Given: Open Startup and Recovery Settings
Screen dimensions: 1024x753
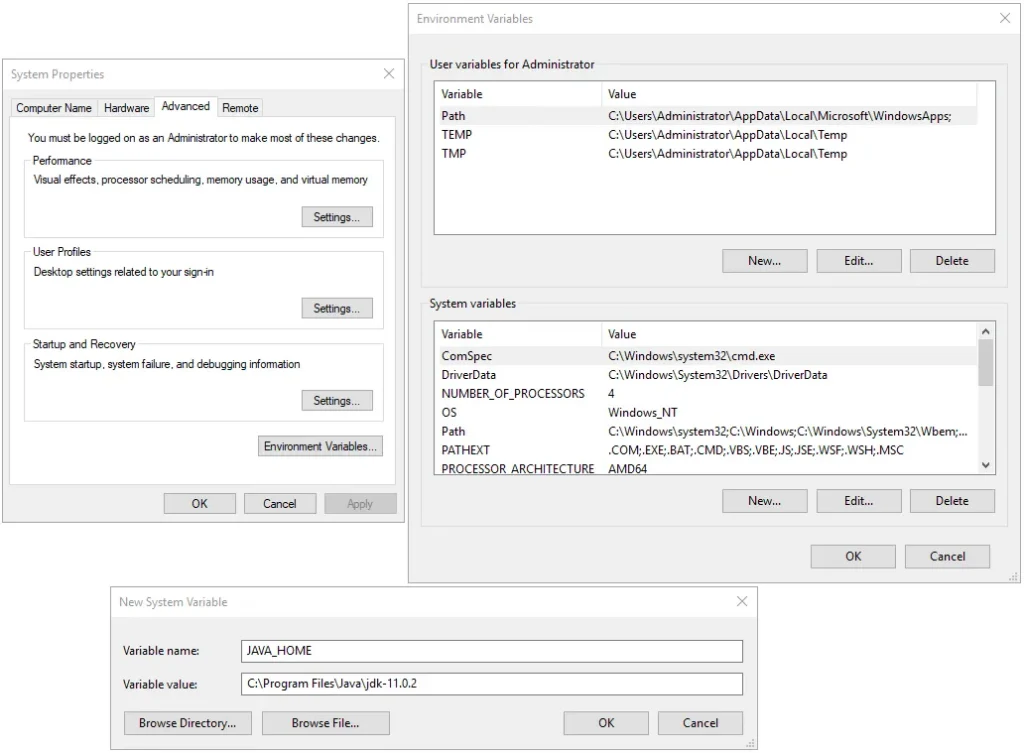Looking at the screenshot, I should click(x=336, y=401).
